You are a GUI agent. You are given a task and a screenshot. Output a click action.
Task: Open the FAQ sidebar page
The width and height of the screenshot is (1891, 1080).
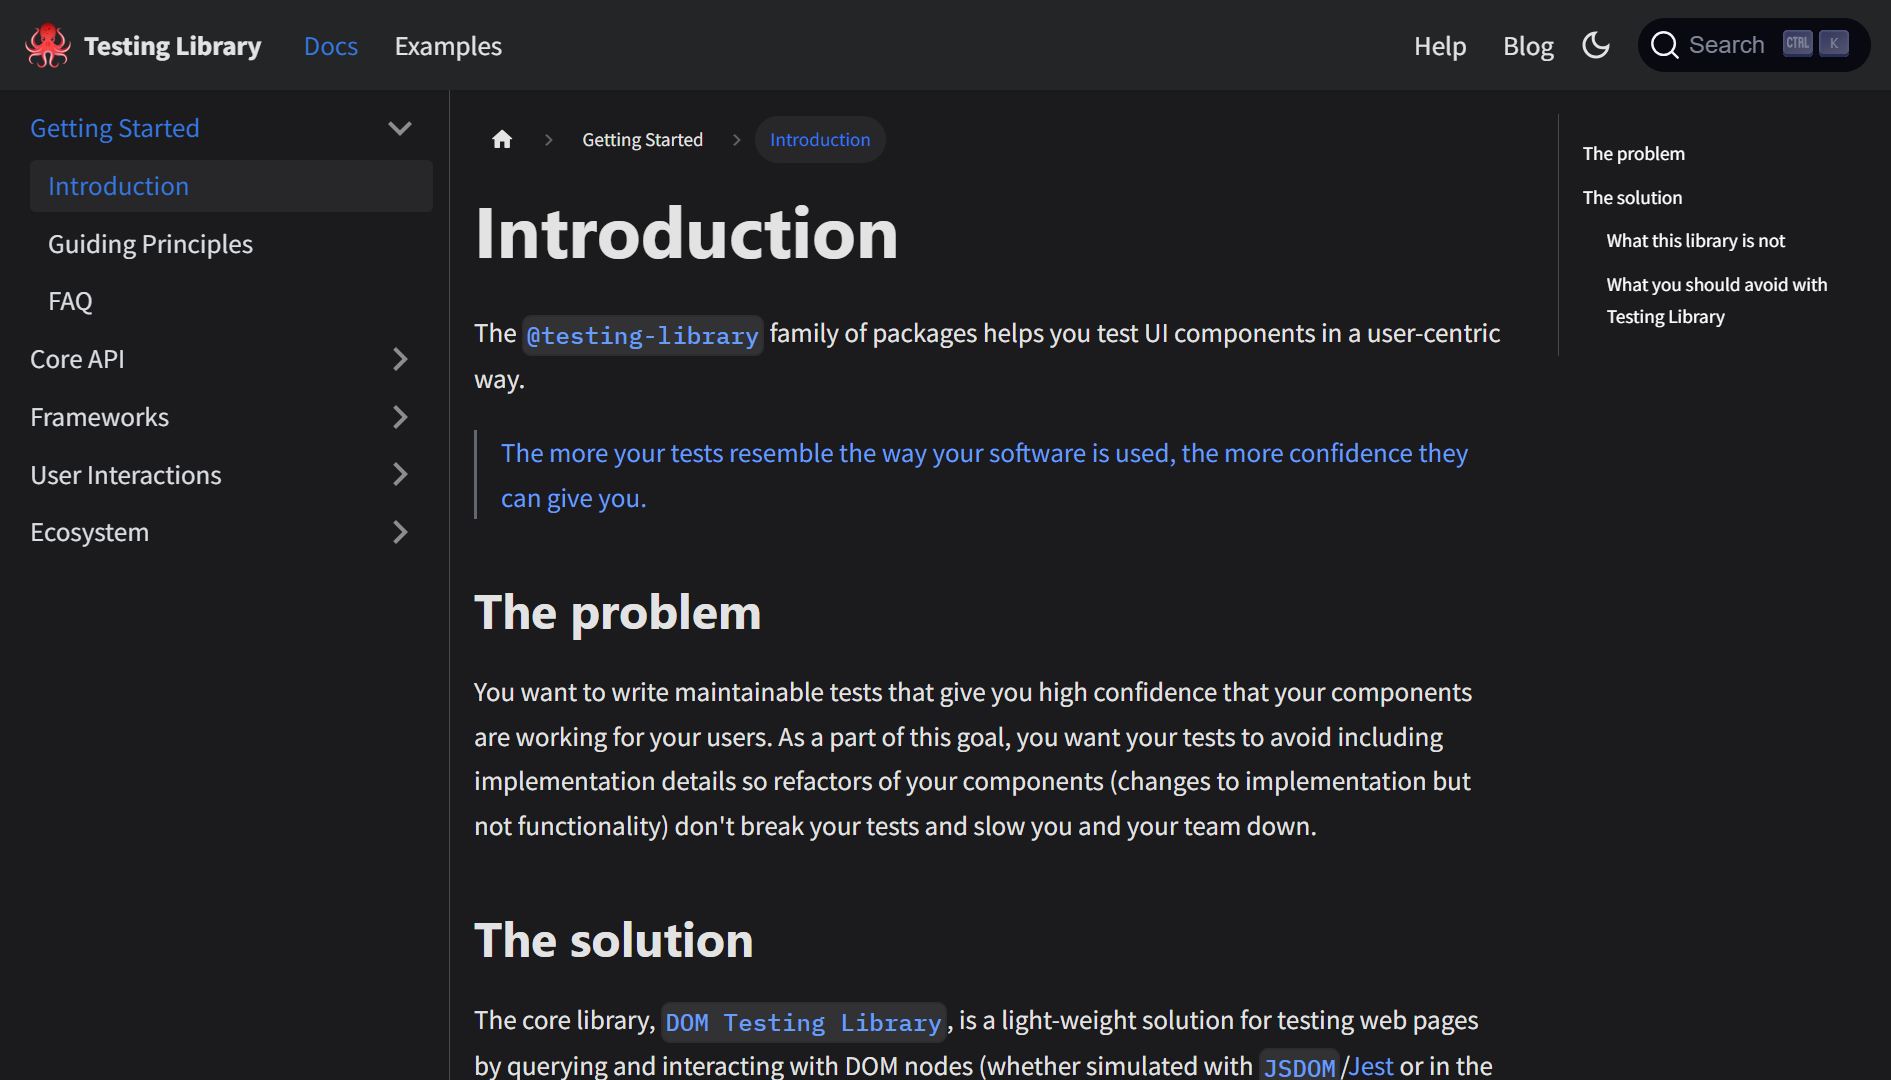70,301
